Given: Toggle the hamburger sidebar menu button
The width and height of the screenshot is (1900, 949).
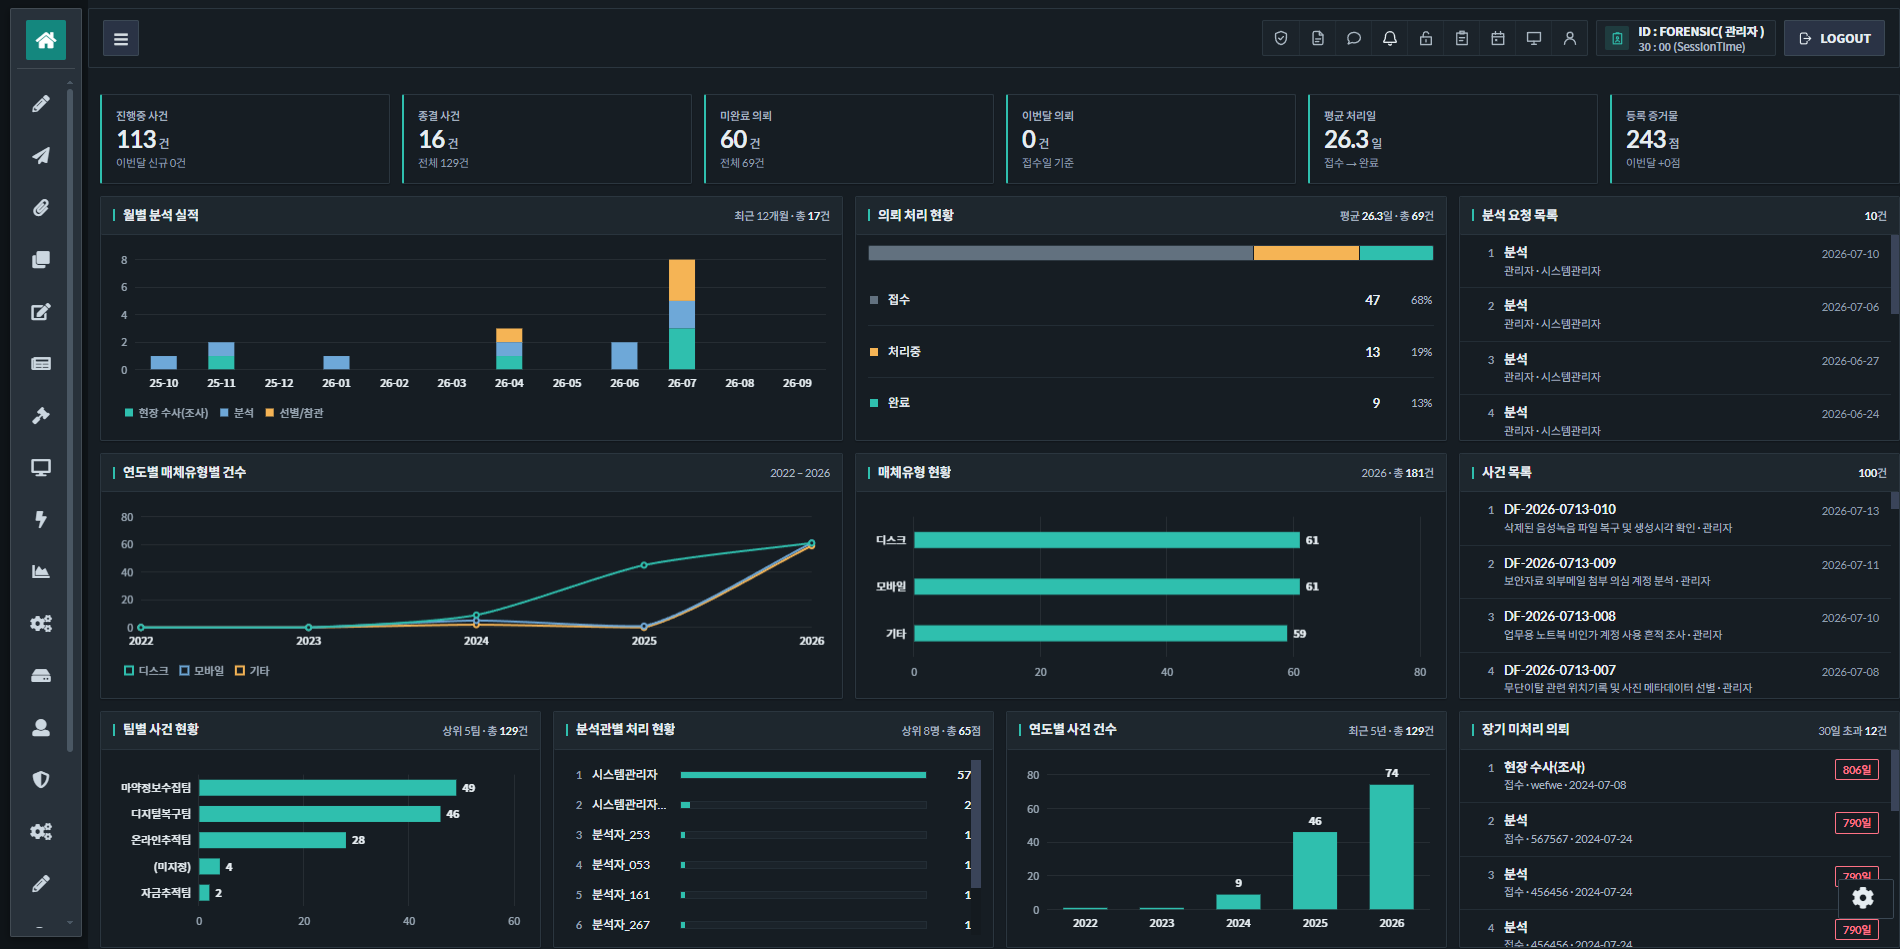Looking at the screenshot, I should (121, 39).
